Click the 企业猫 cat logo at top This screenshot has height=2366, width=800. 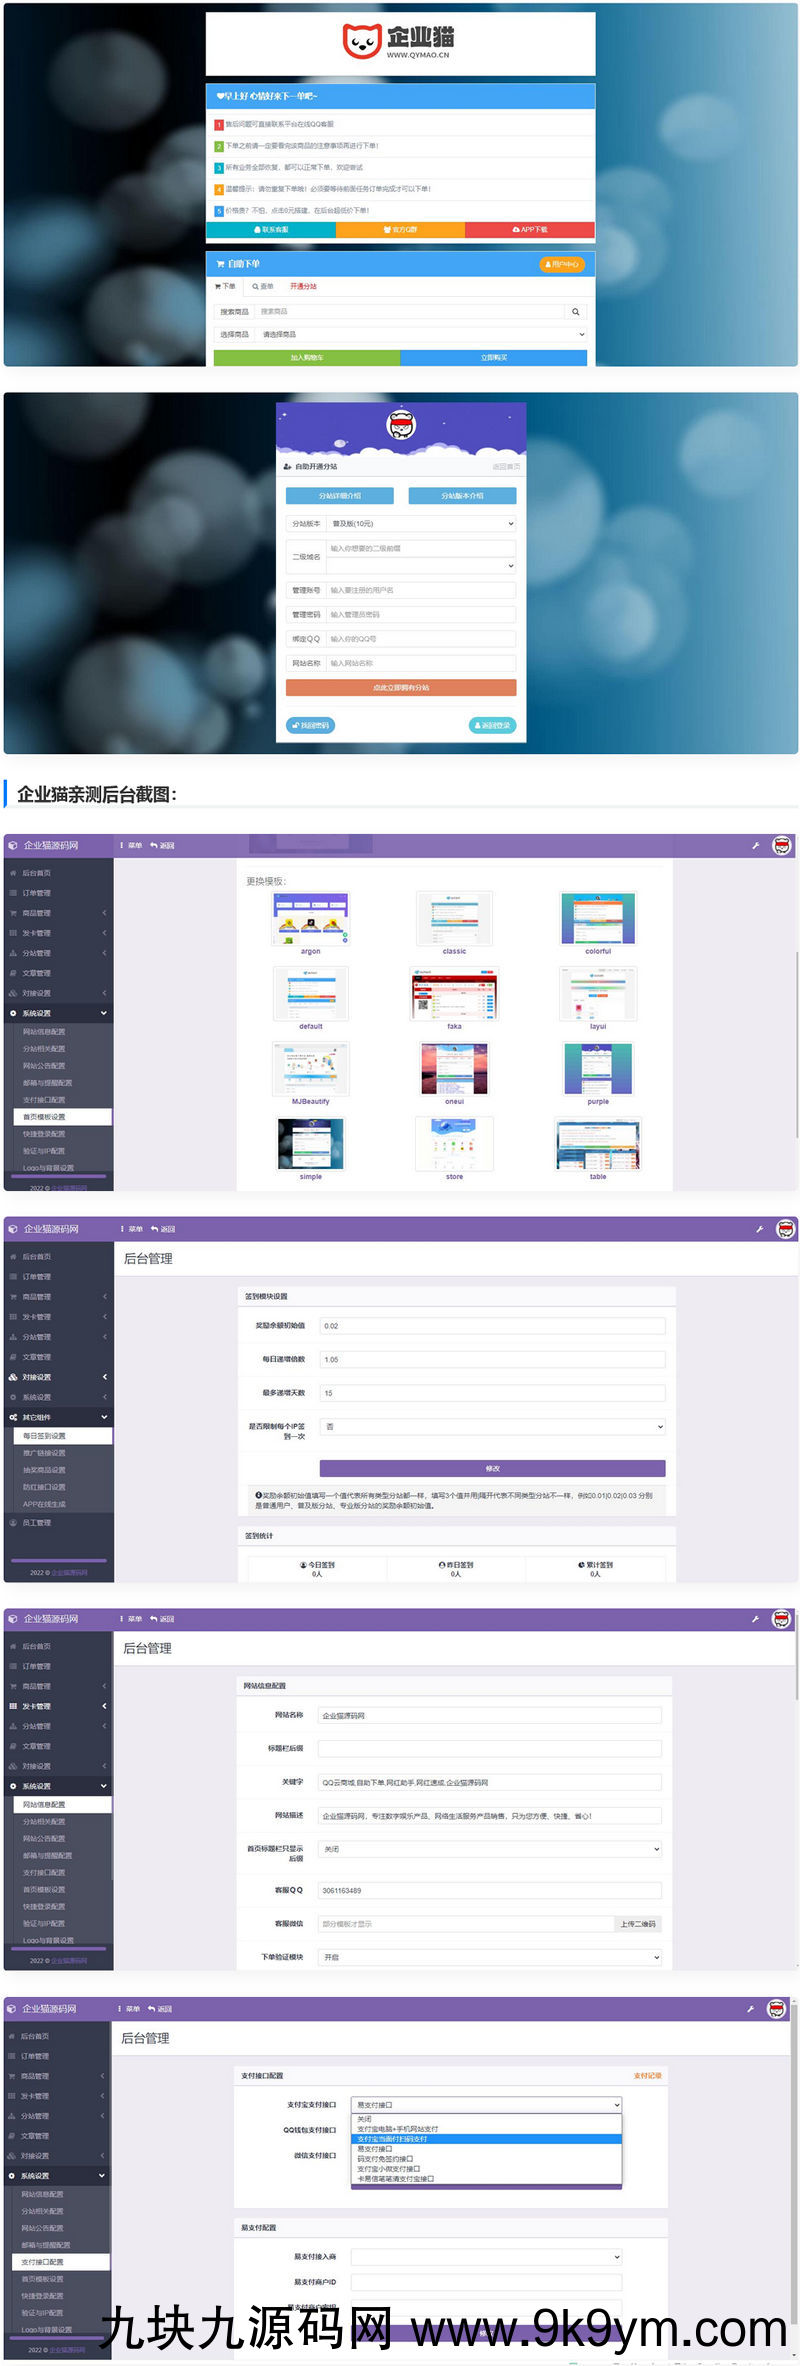point(361,40)
